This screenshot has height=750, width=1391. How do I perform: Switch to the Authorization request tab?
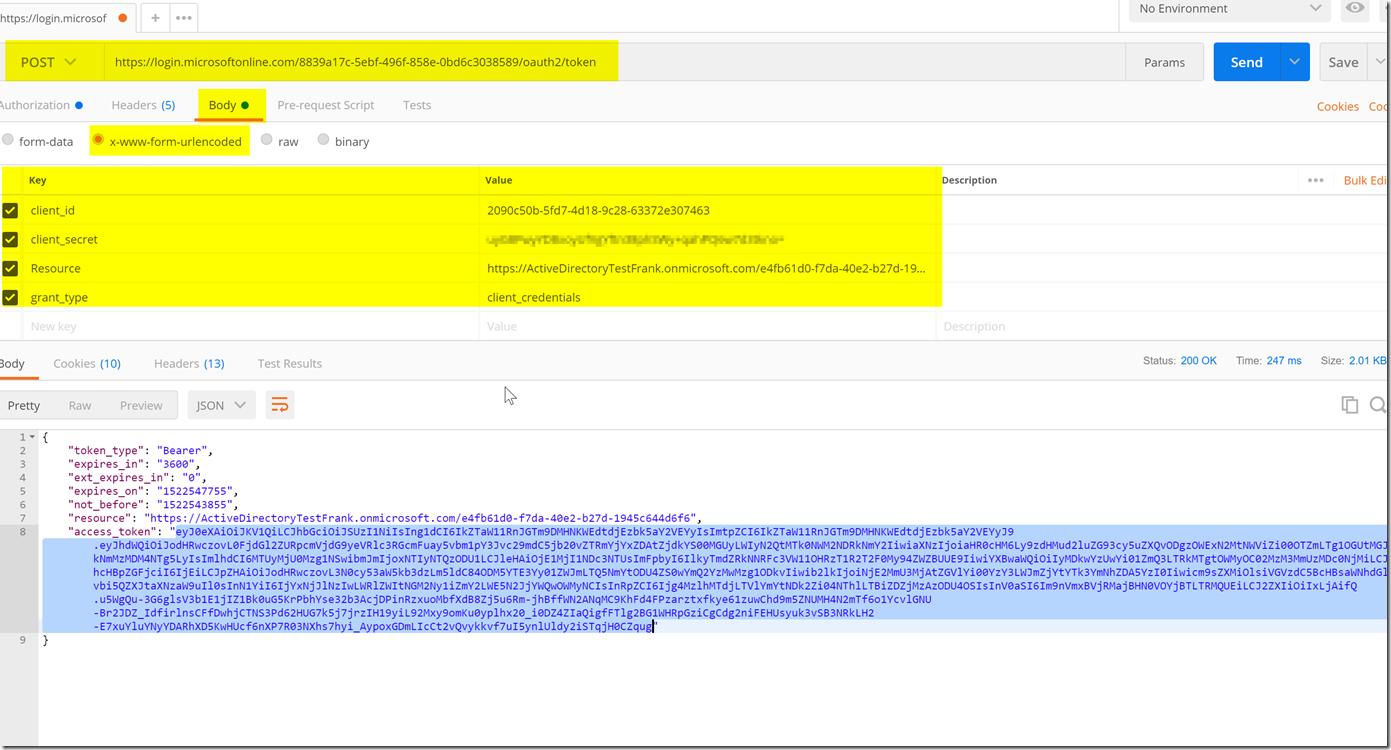pos(40,105)
